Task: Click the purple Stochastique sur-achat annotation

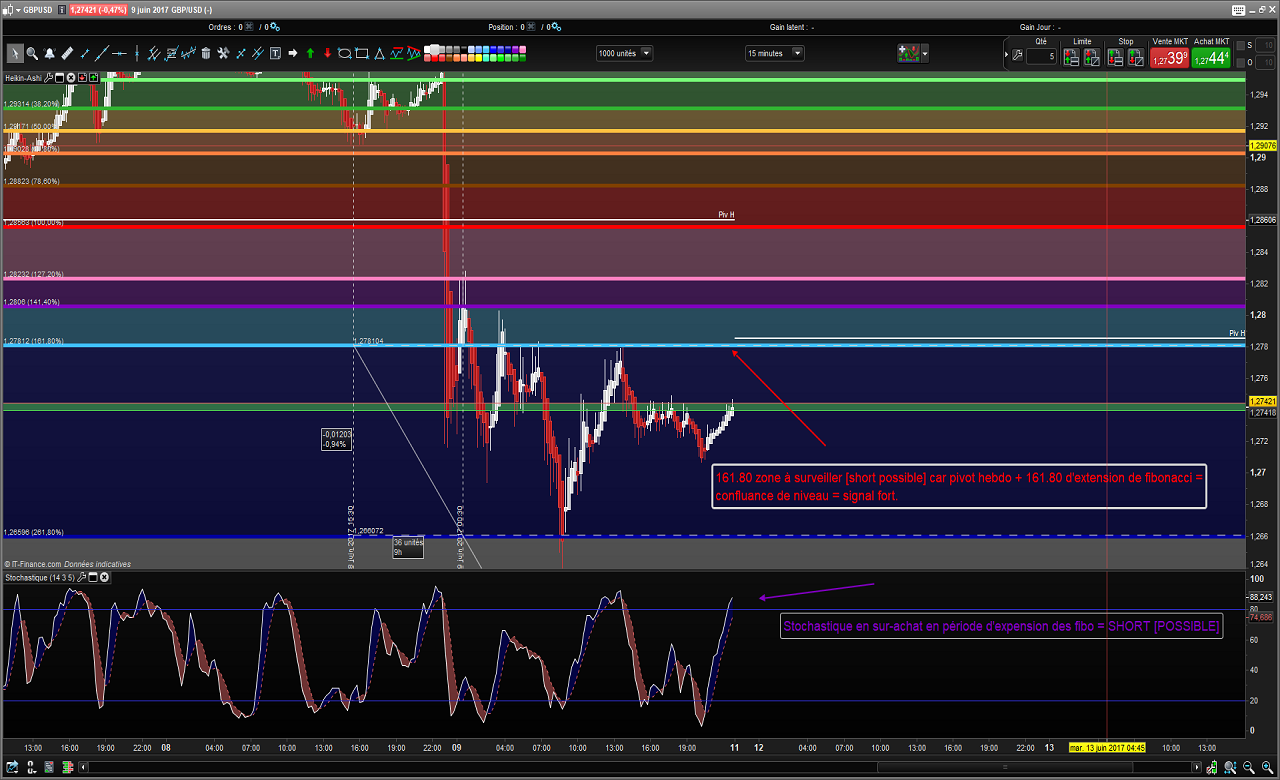Action: tap(1001, 627)
